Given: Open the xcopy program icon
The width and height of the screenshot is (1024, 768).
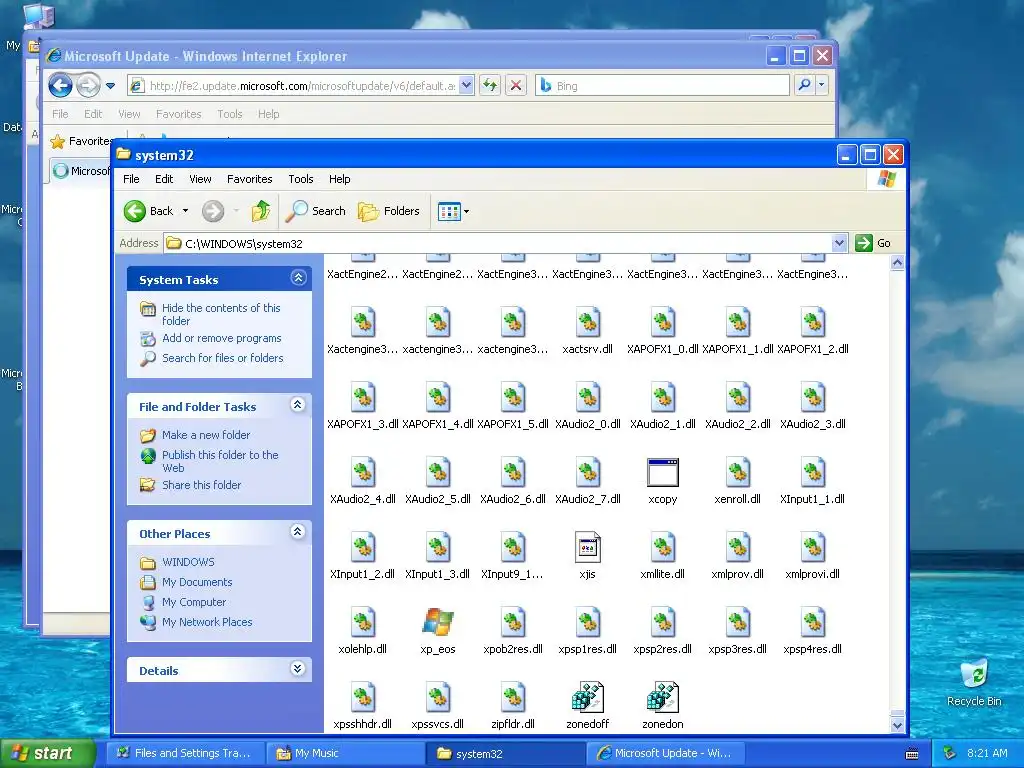Looking at the screenshot, I should coord(662,472).
